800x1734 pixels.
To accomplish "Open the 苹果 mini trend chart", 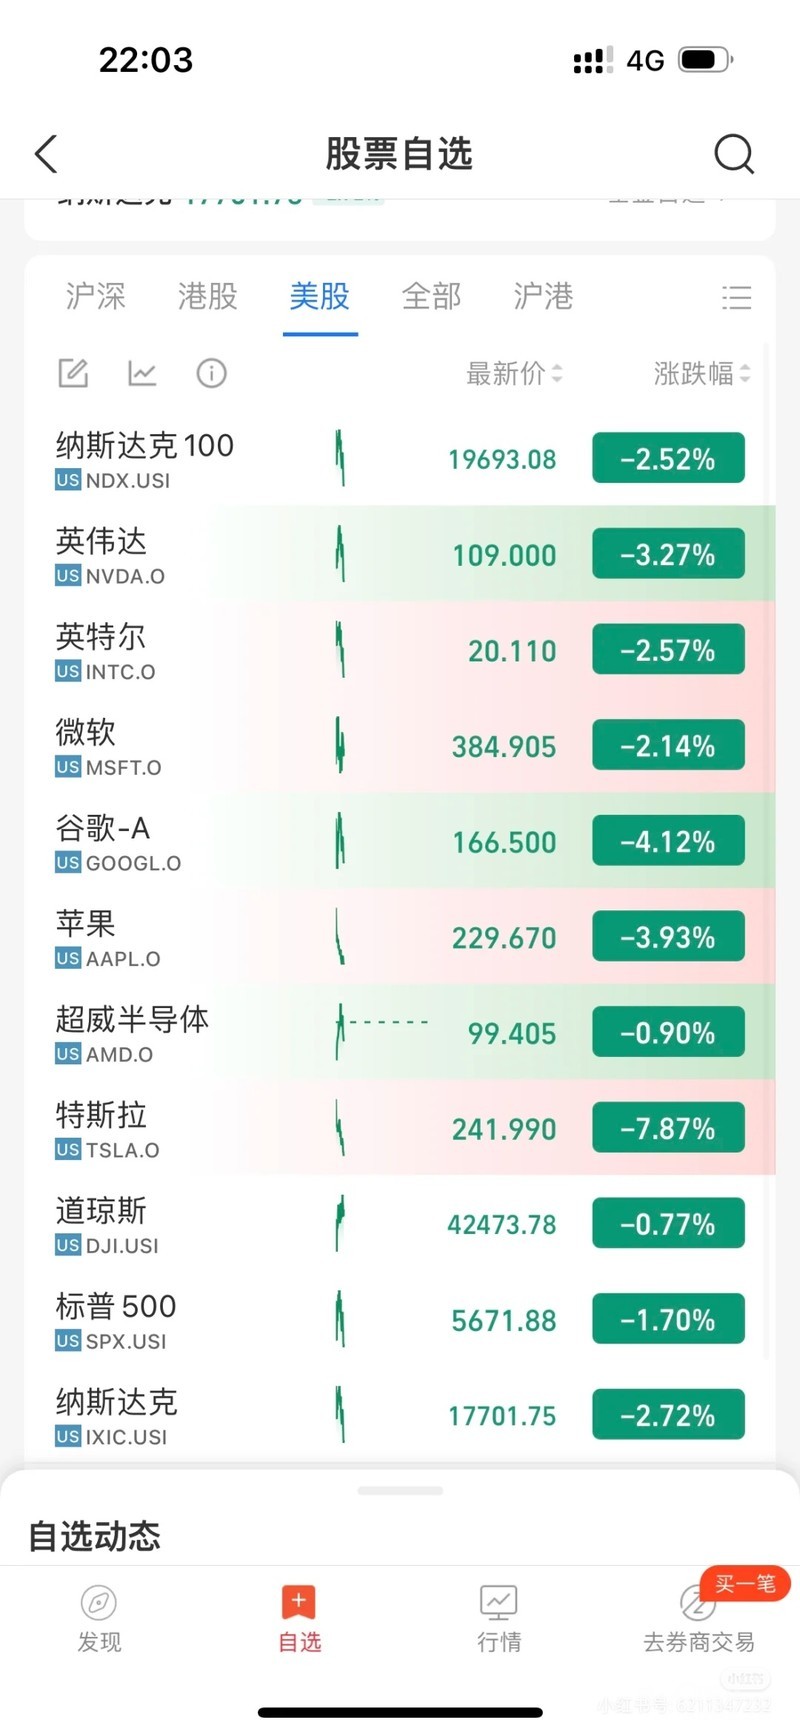I will pyautogui.click(x=340, y=937).
